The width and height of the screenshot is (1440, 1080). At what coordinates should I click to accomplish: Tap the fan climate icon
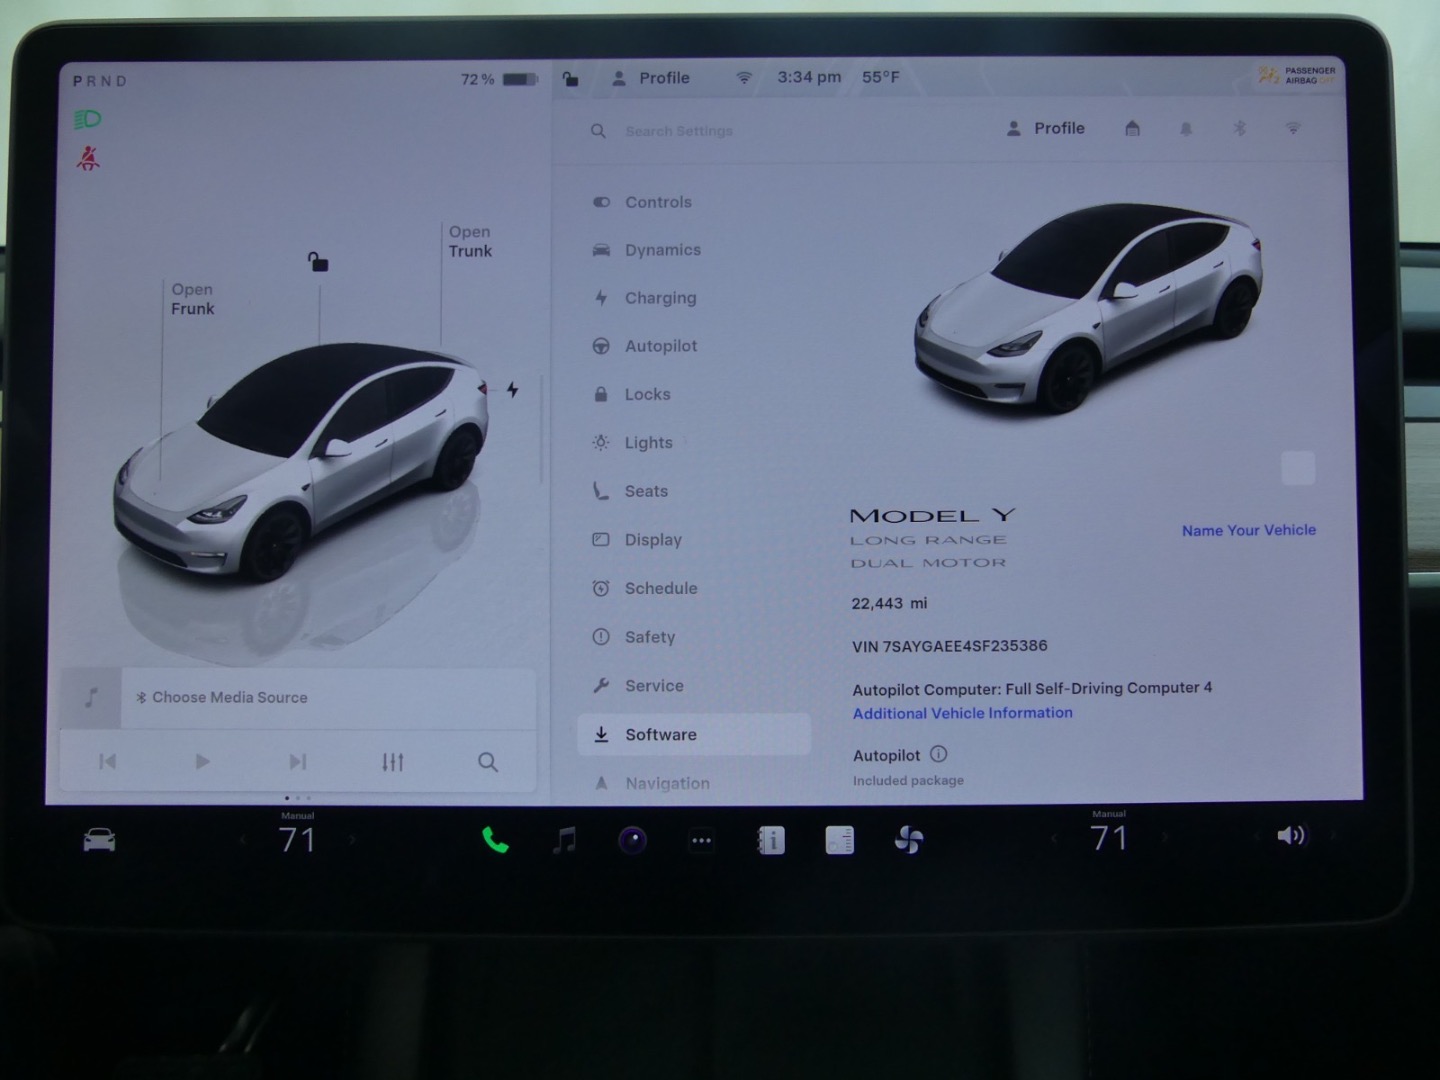pos(908,841)
